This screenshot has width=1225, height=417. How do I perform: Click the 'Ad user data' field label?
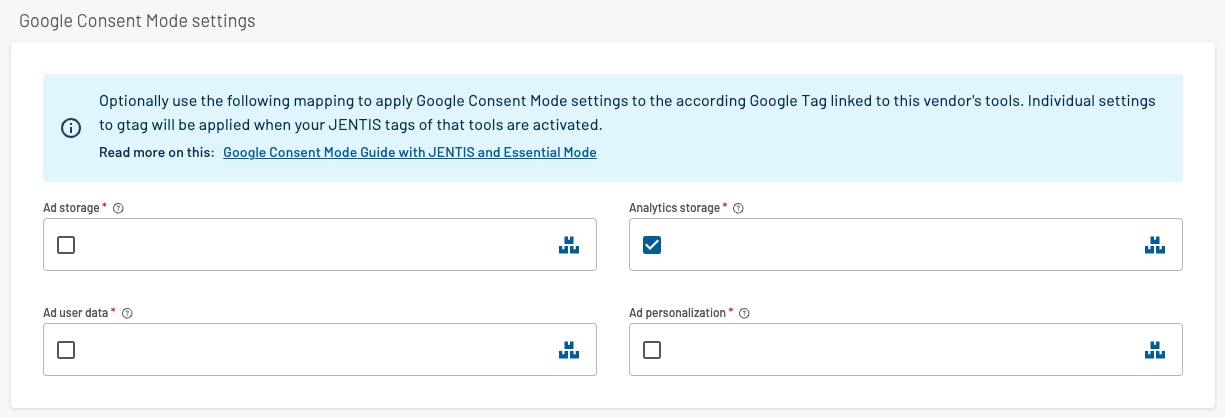tap(75, 313)
